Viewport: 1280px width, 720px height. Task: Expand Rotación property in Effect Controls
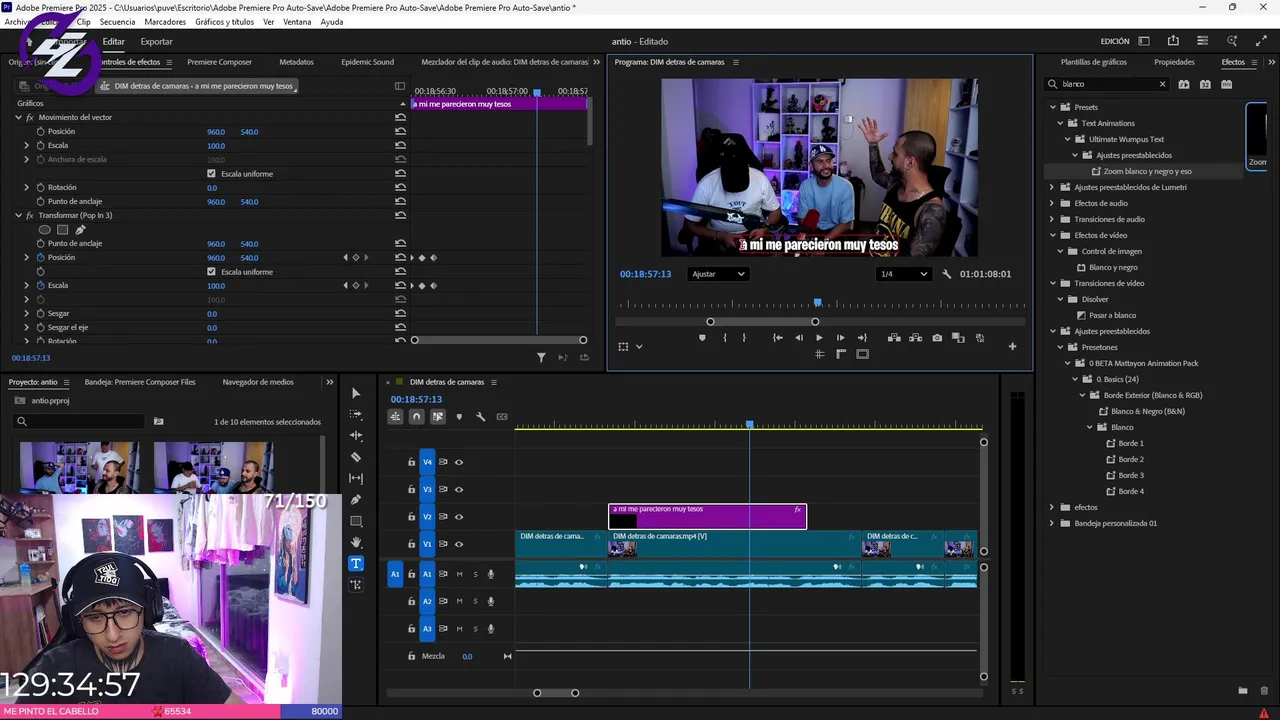[27, 187]
